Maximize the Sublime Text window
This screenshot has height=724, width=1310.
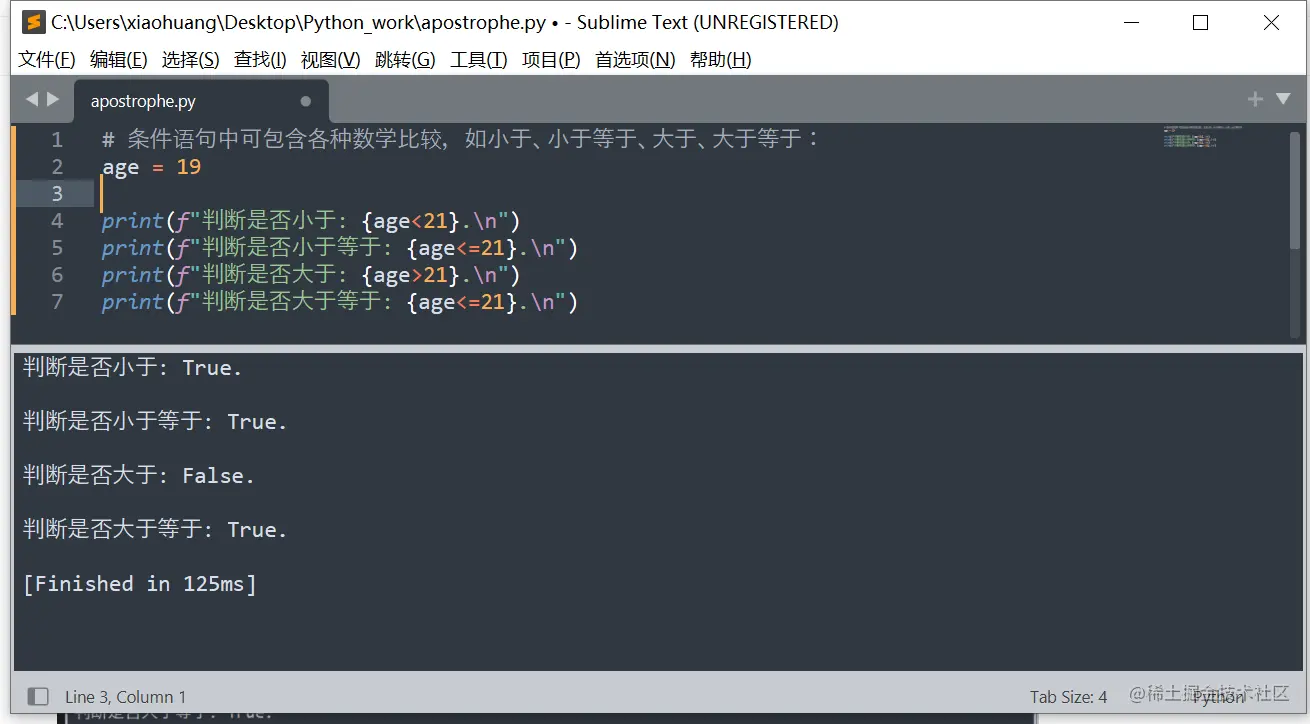point(1201,23)
